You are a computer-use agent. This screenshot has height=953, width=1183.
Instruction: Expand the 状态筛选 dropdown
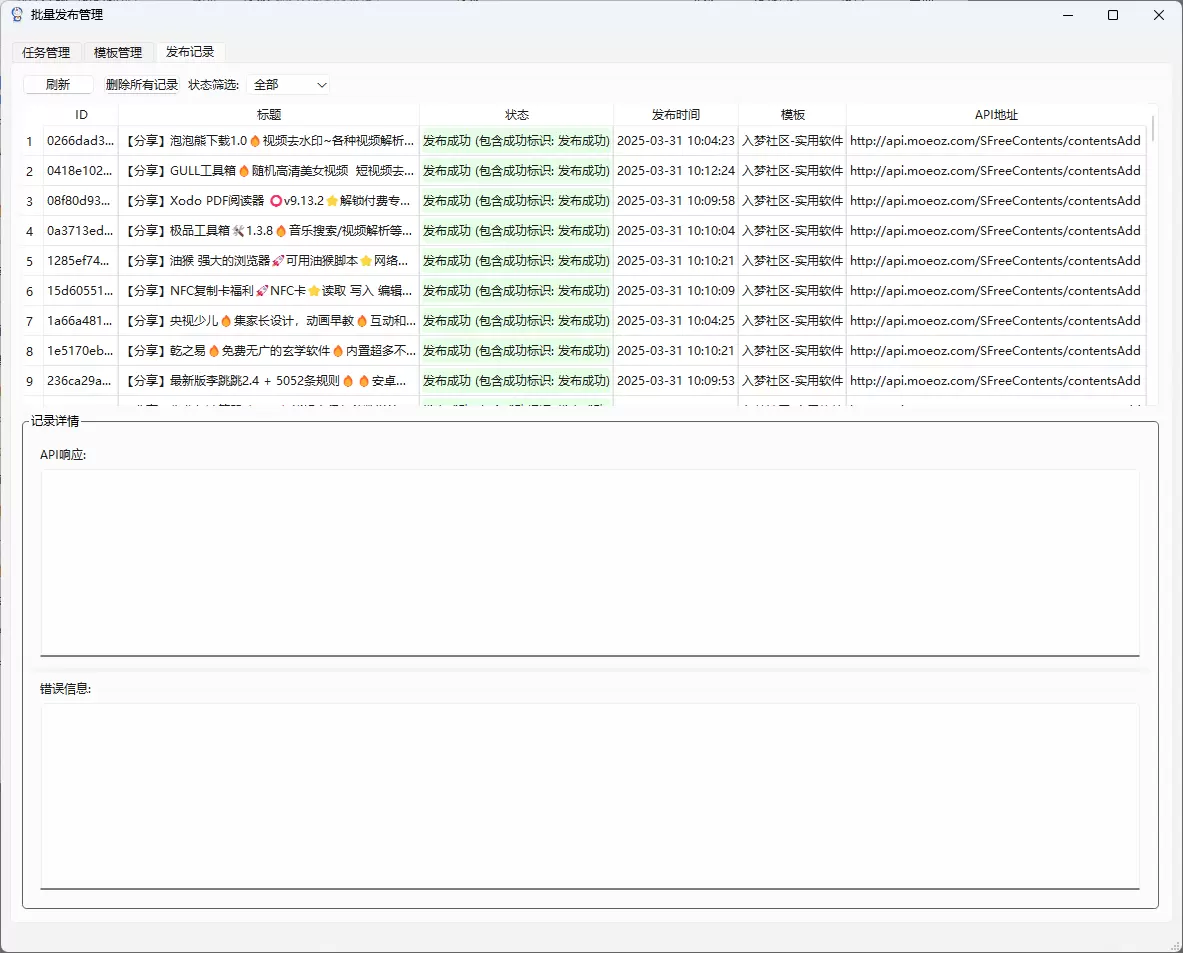[x=290, y=85]
